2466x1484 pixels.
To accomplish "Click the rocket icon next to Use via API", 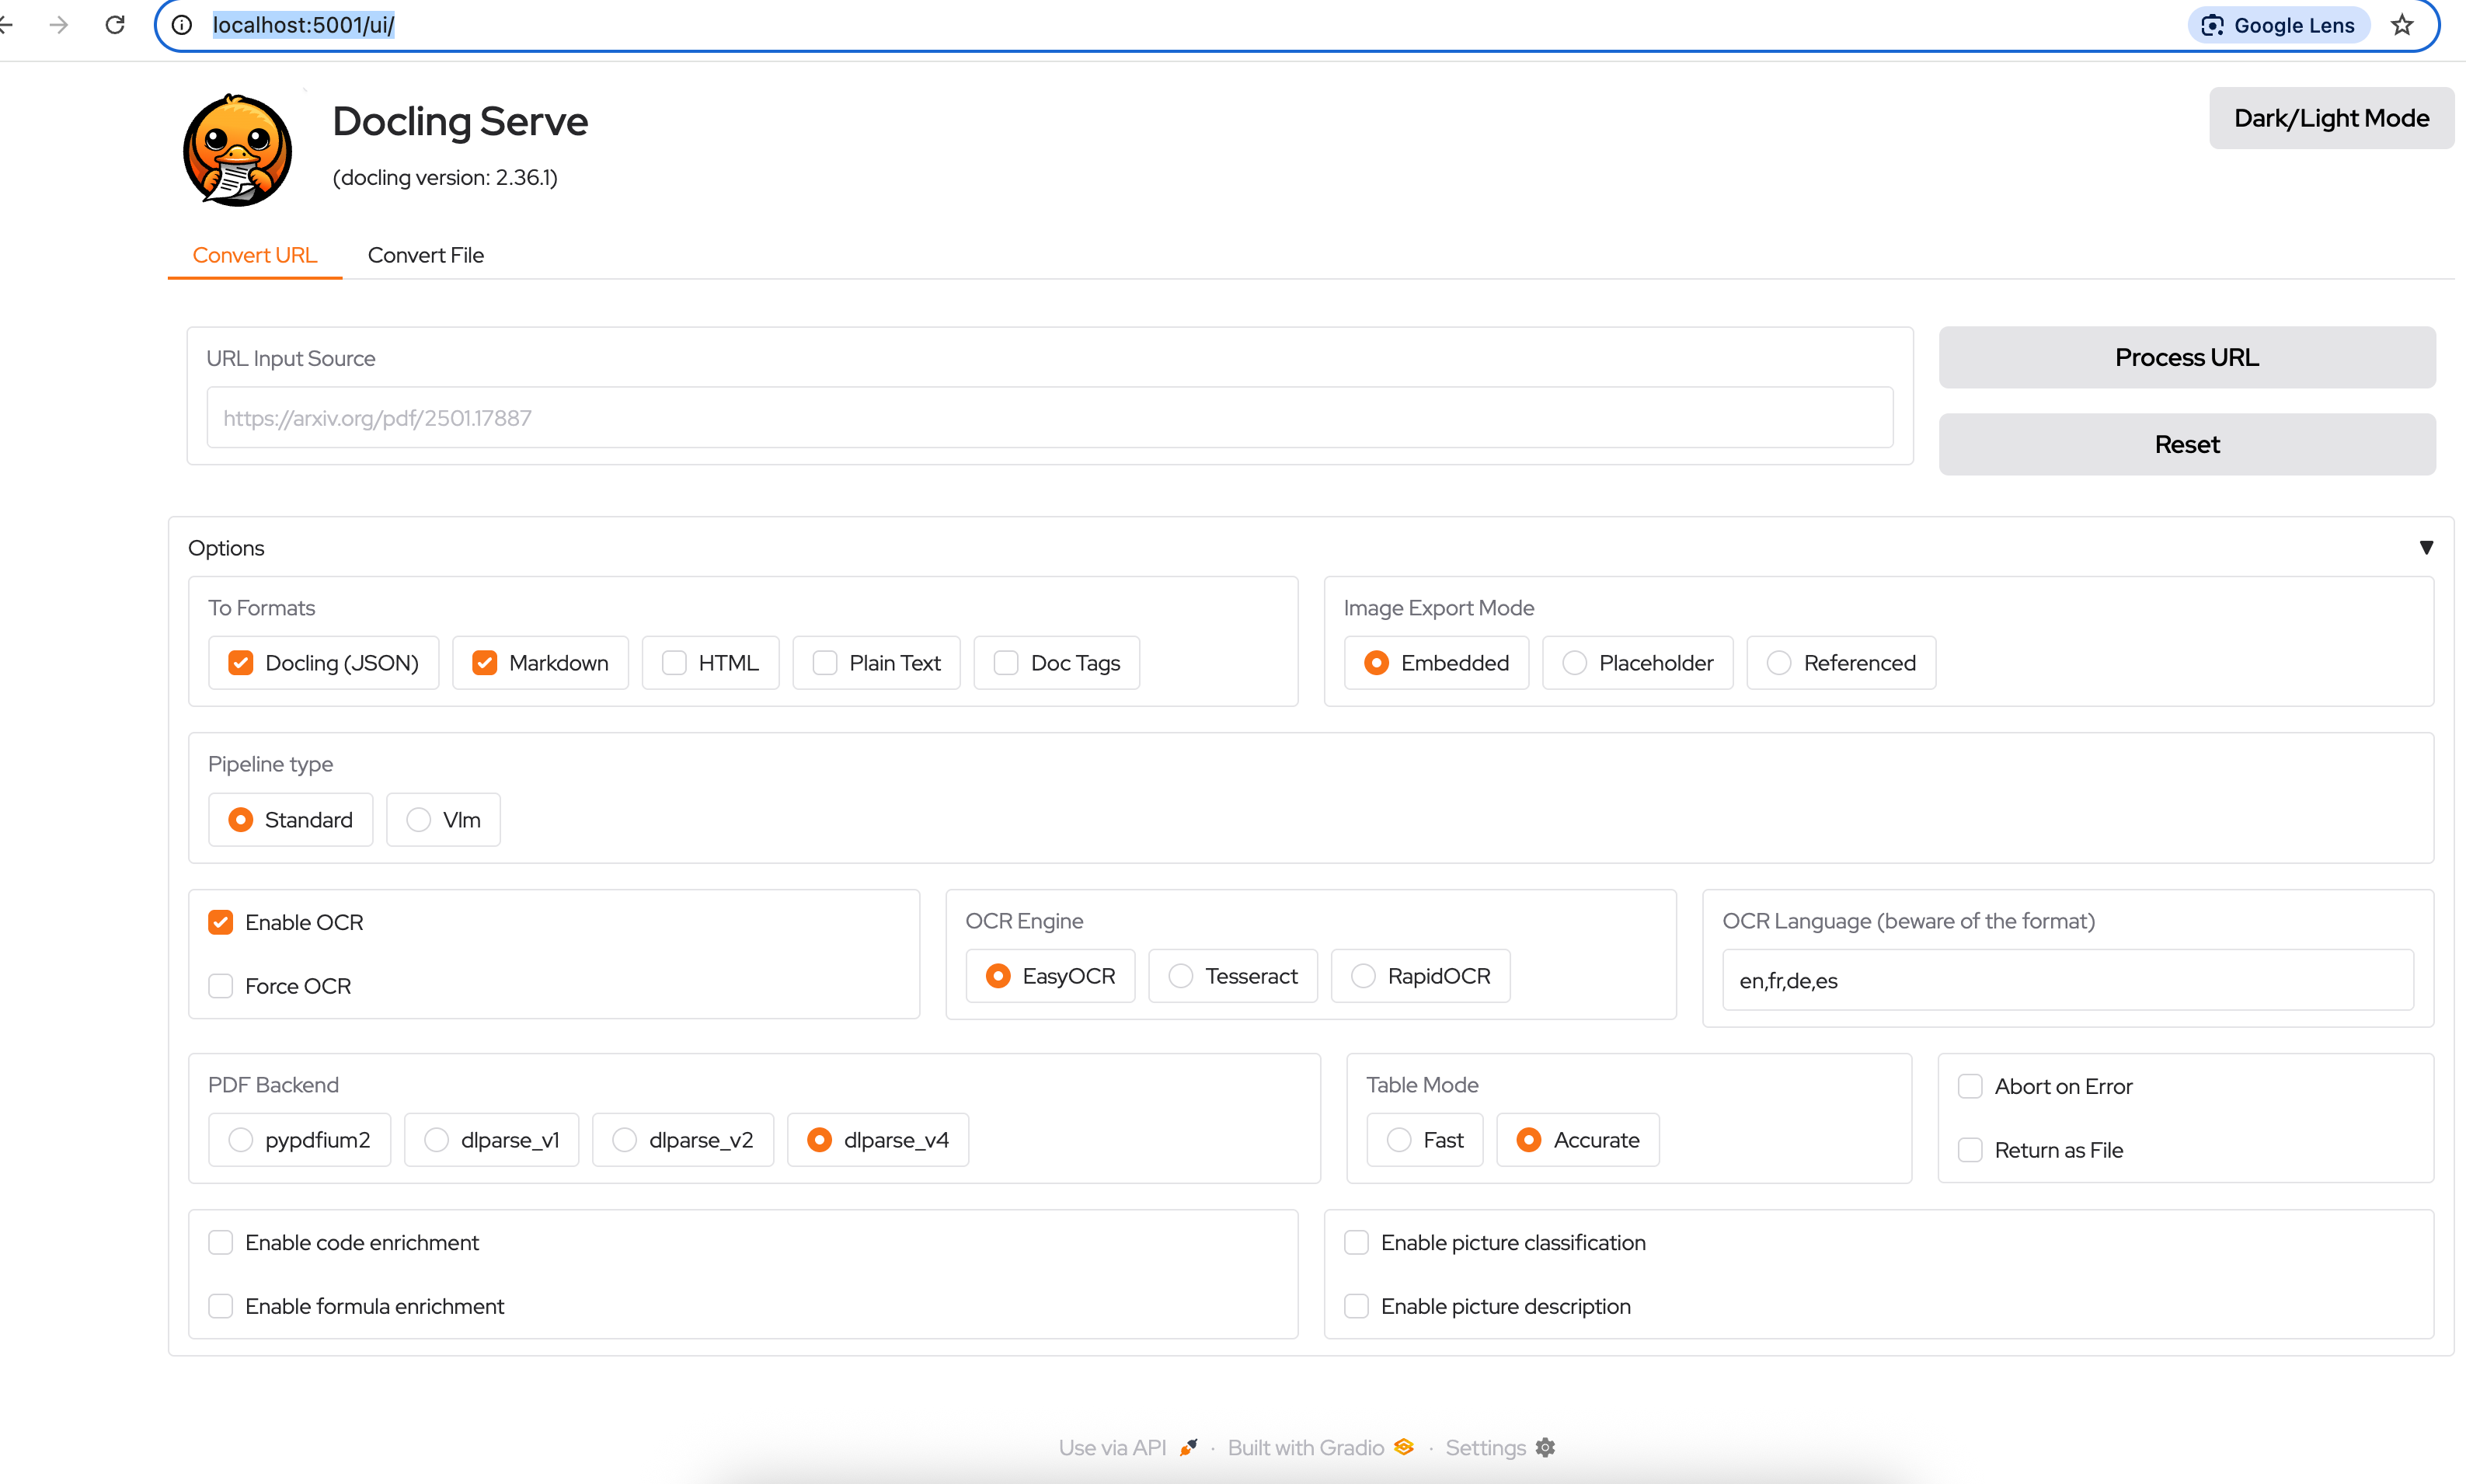I will tap(1188, 1447).
